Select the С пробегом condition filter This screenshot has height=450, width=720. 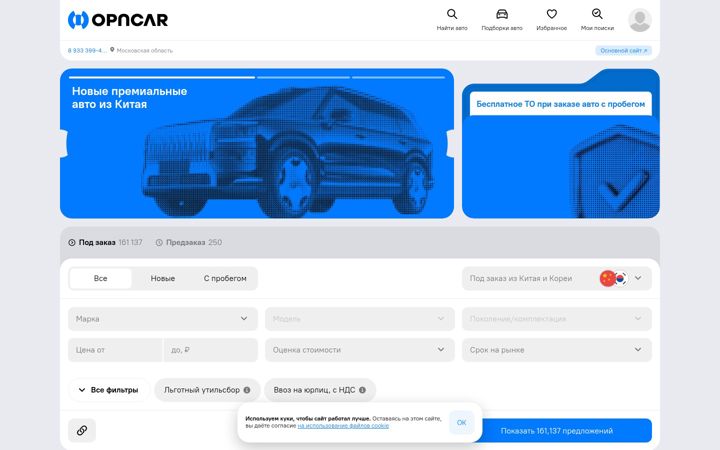point(225,278)
